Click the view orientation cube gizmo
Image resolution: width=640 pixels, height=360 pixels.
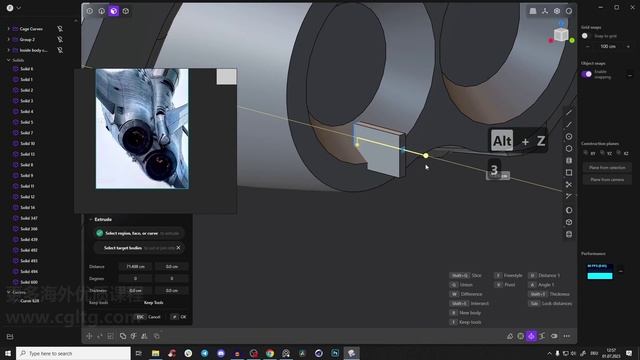(561, 35)
